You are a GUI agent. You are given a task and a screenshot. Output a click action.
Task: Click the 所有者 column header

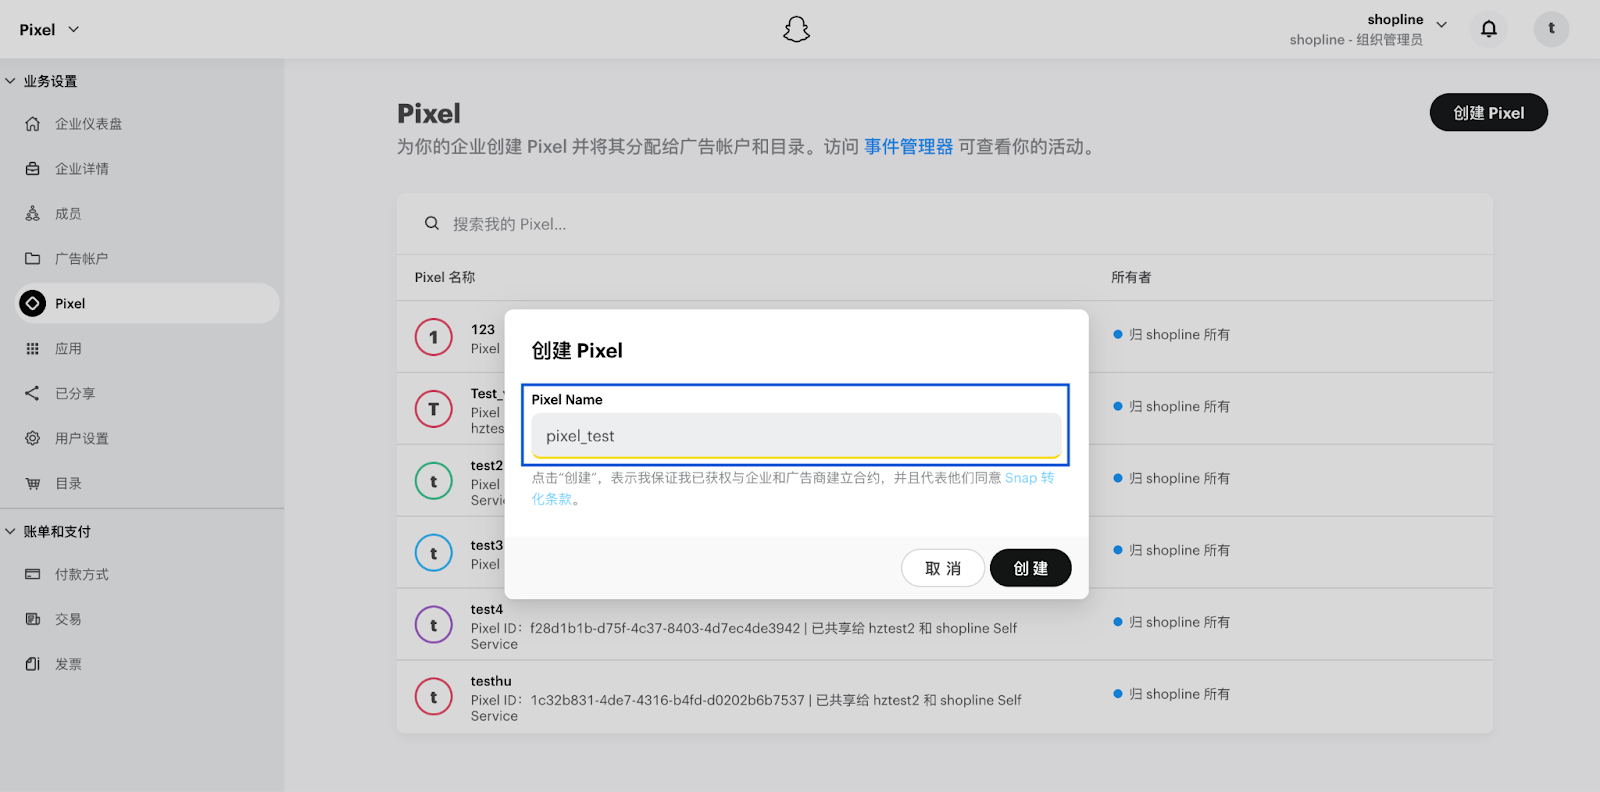[1131, 277]
